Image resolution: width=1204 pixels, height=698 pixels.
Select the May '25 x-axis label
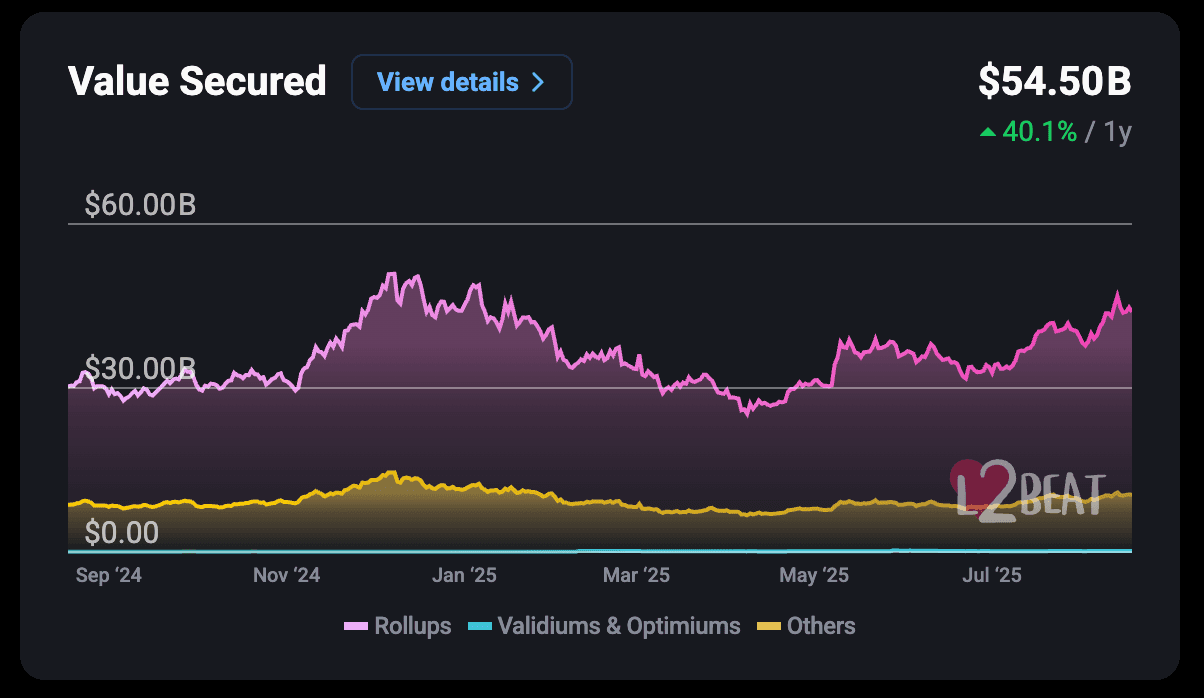point(813,575)
